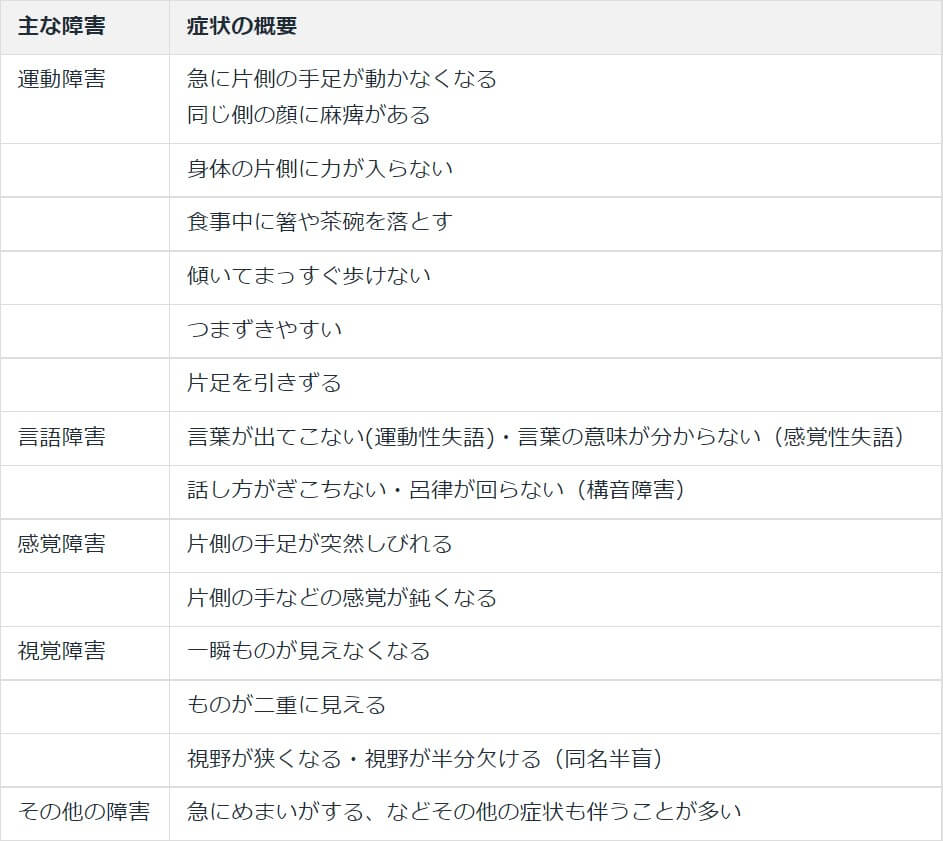Click the text 急に片側の手足が動かなくなる
Viewport: 943px width, 841px height.
[x=342, y=79]
